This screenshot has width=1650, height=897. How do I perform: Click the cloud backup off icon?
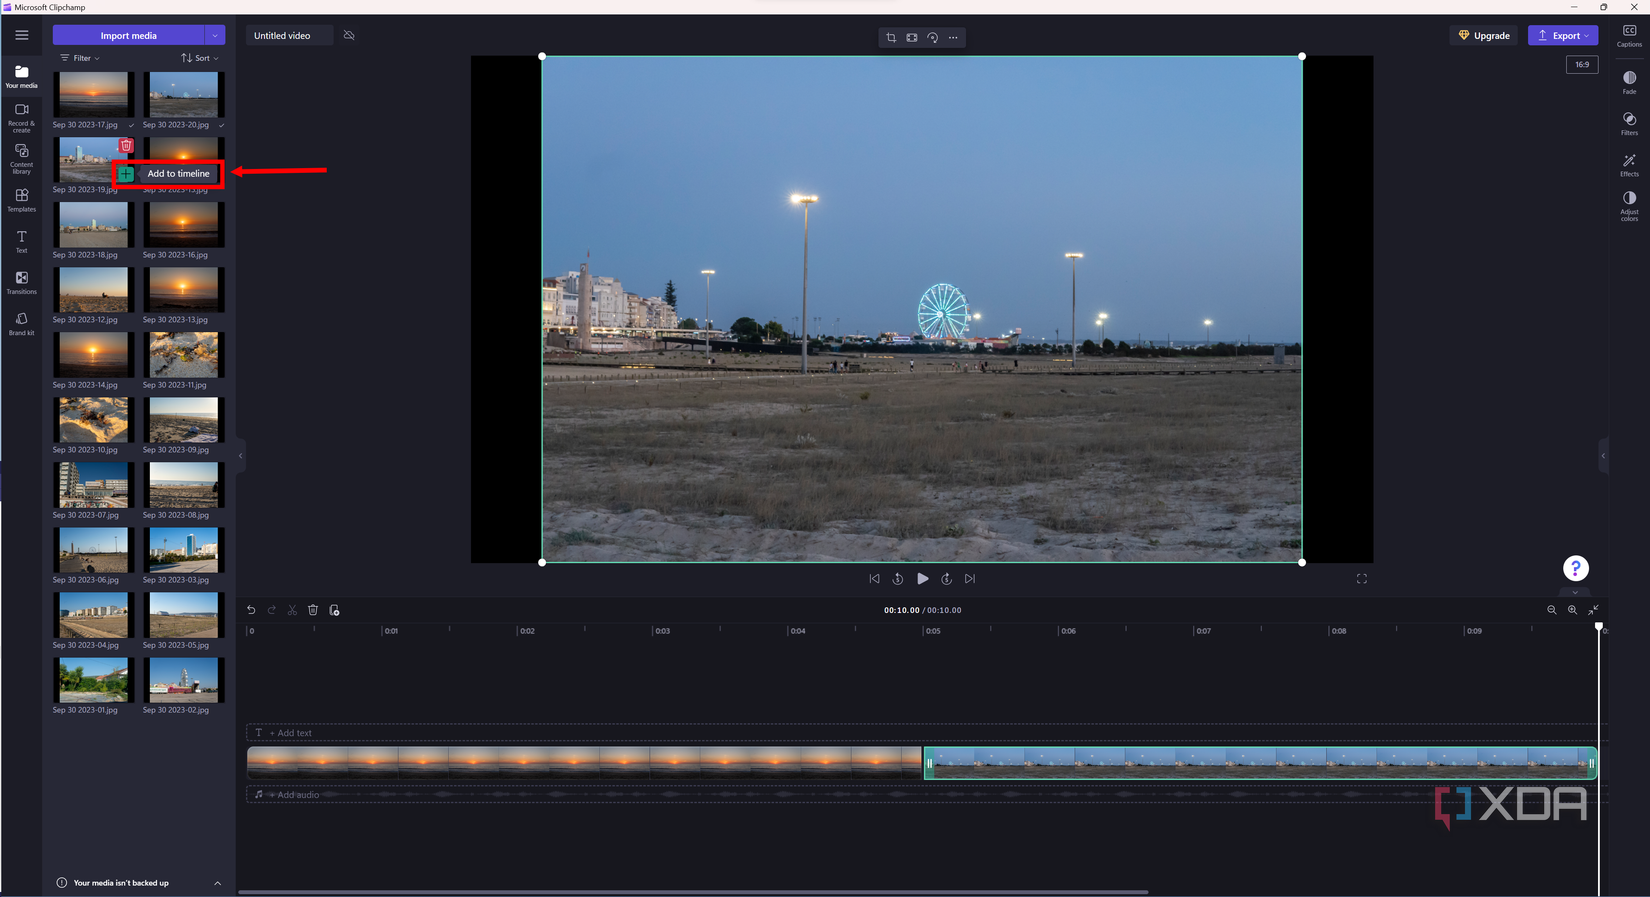(349, 35)
